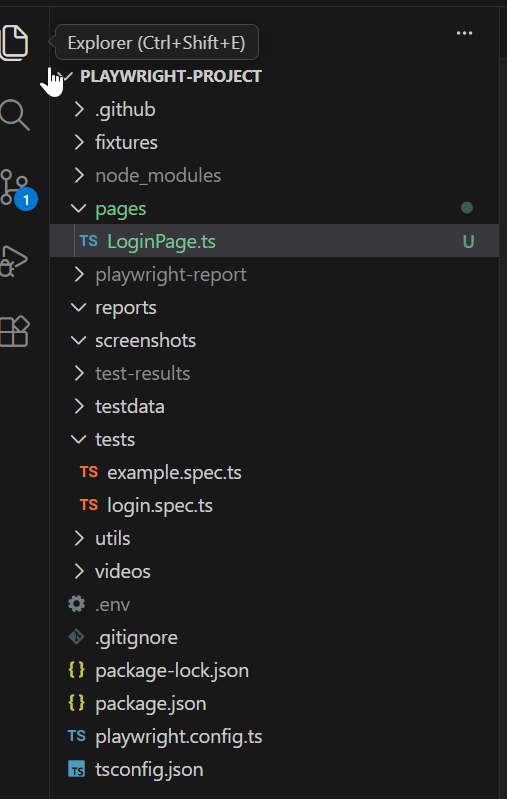Click the braces icon beside package-lock.json
507x799 pixels.
tap(76, 670)
